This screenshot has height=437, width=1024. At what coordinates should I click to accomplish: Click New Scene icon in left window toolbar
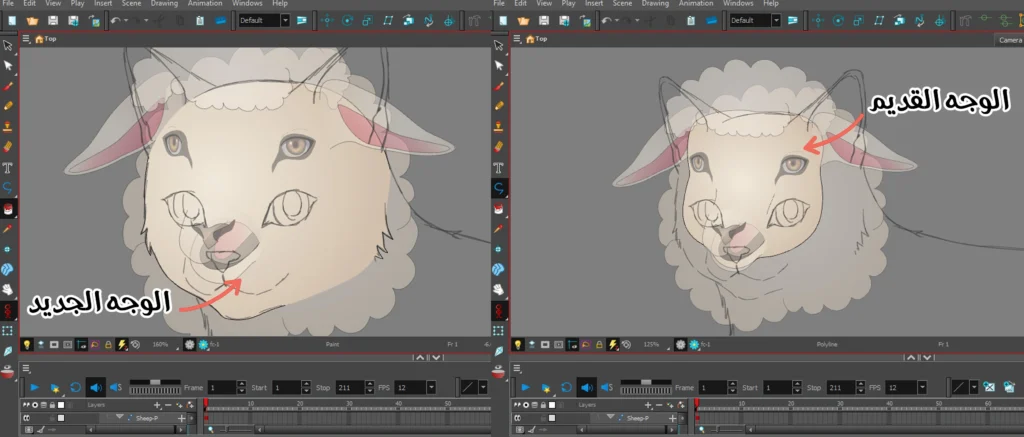12,21
